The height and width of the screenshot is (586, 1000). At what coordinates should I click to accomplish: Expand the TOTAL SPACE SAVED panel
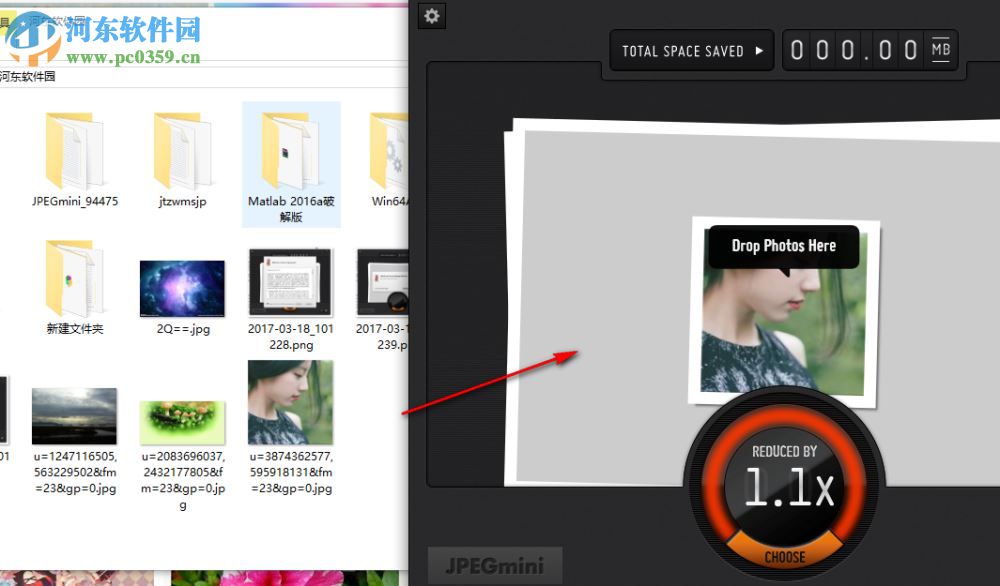[690, 50]
